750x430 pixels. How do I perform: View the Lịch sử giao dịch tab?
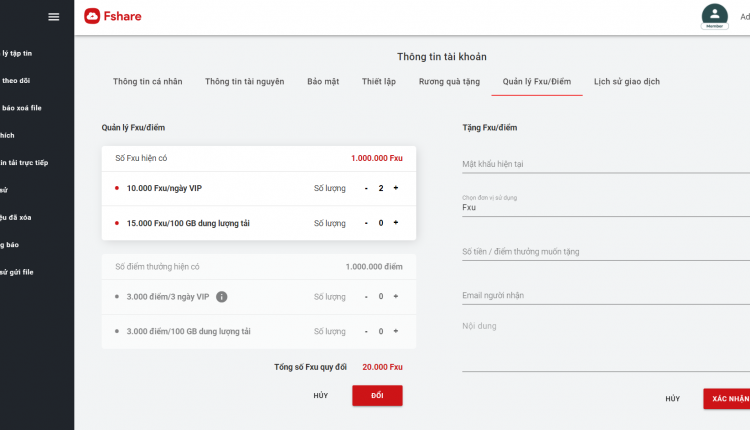pyautogui.click(x=627, y=81)
